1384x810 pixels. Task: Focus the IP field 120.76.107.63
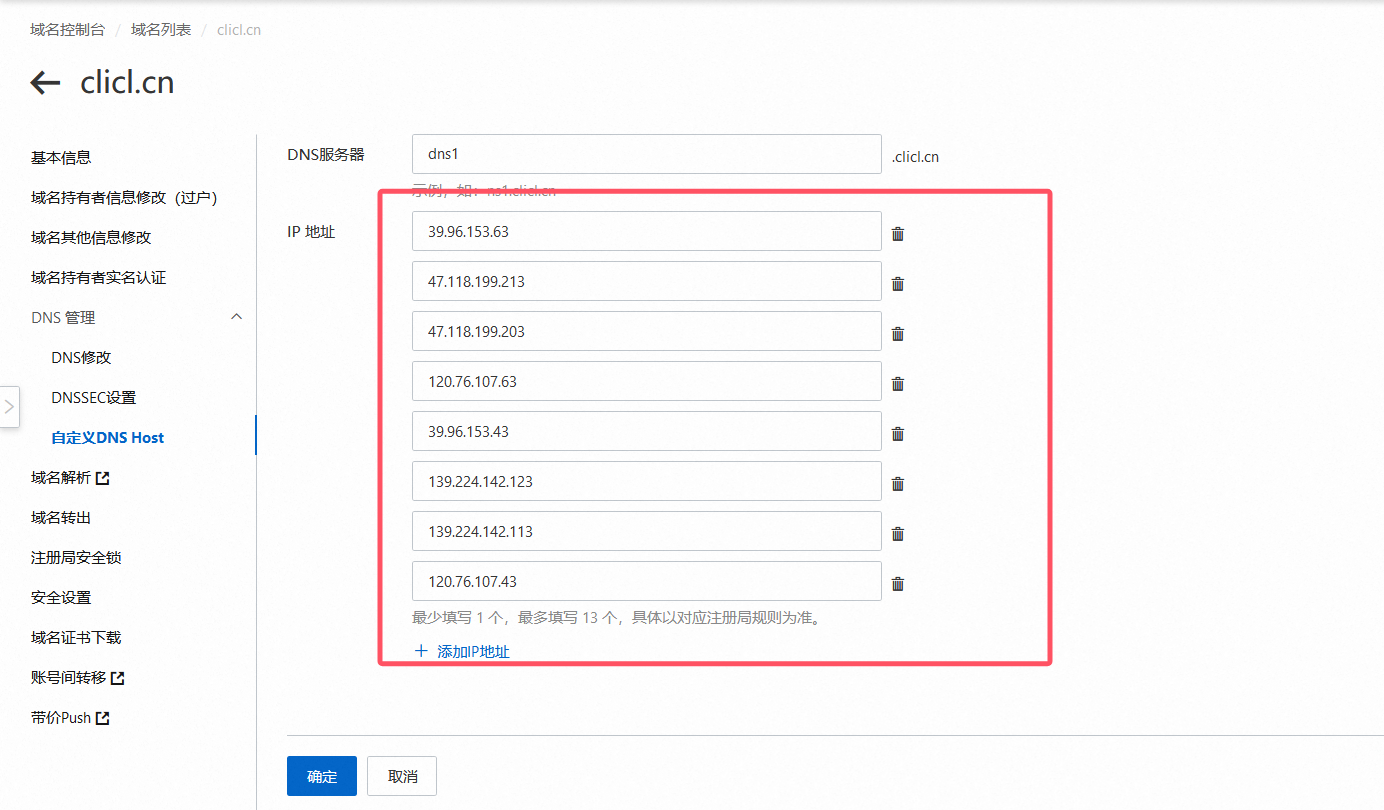tap(647, 381)
